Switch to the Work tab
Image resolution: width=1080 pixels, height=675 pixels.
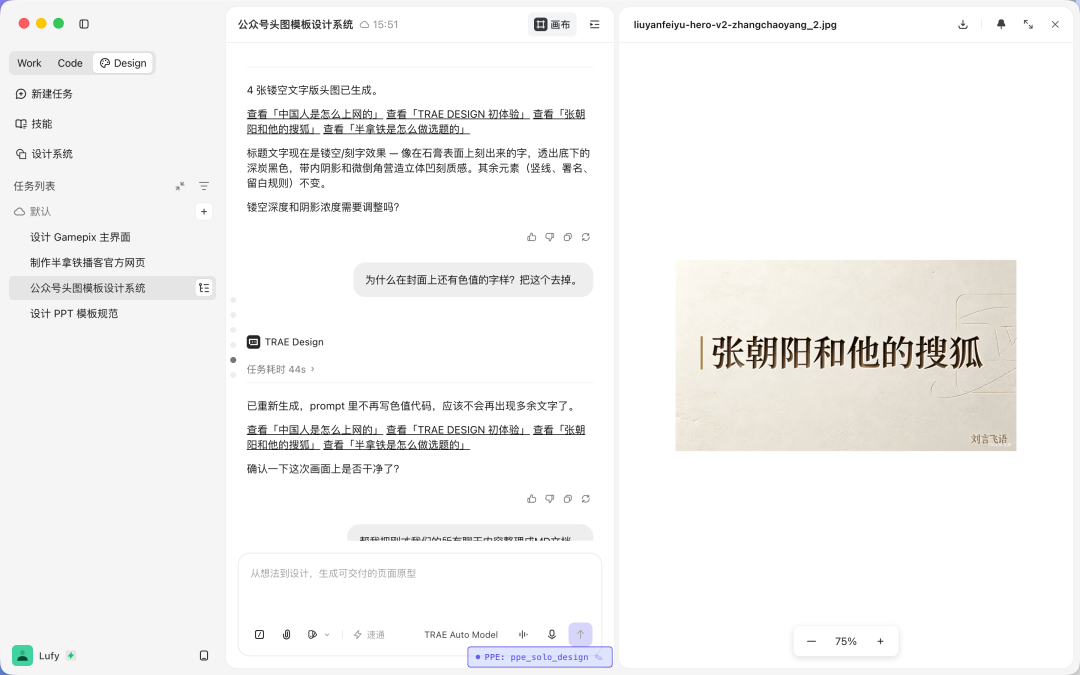click(x=30, y=63)
